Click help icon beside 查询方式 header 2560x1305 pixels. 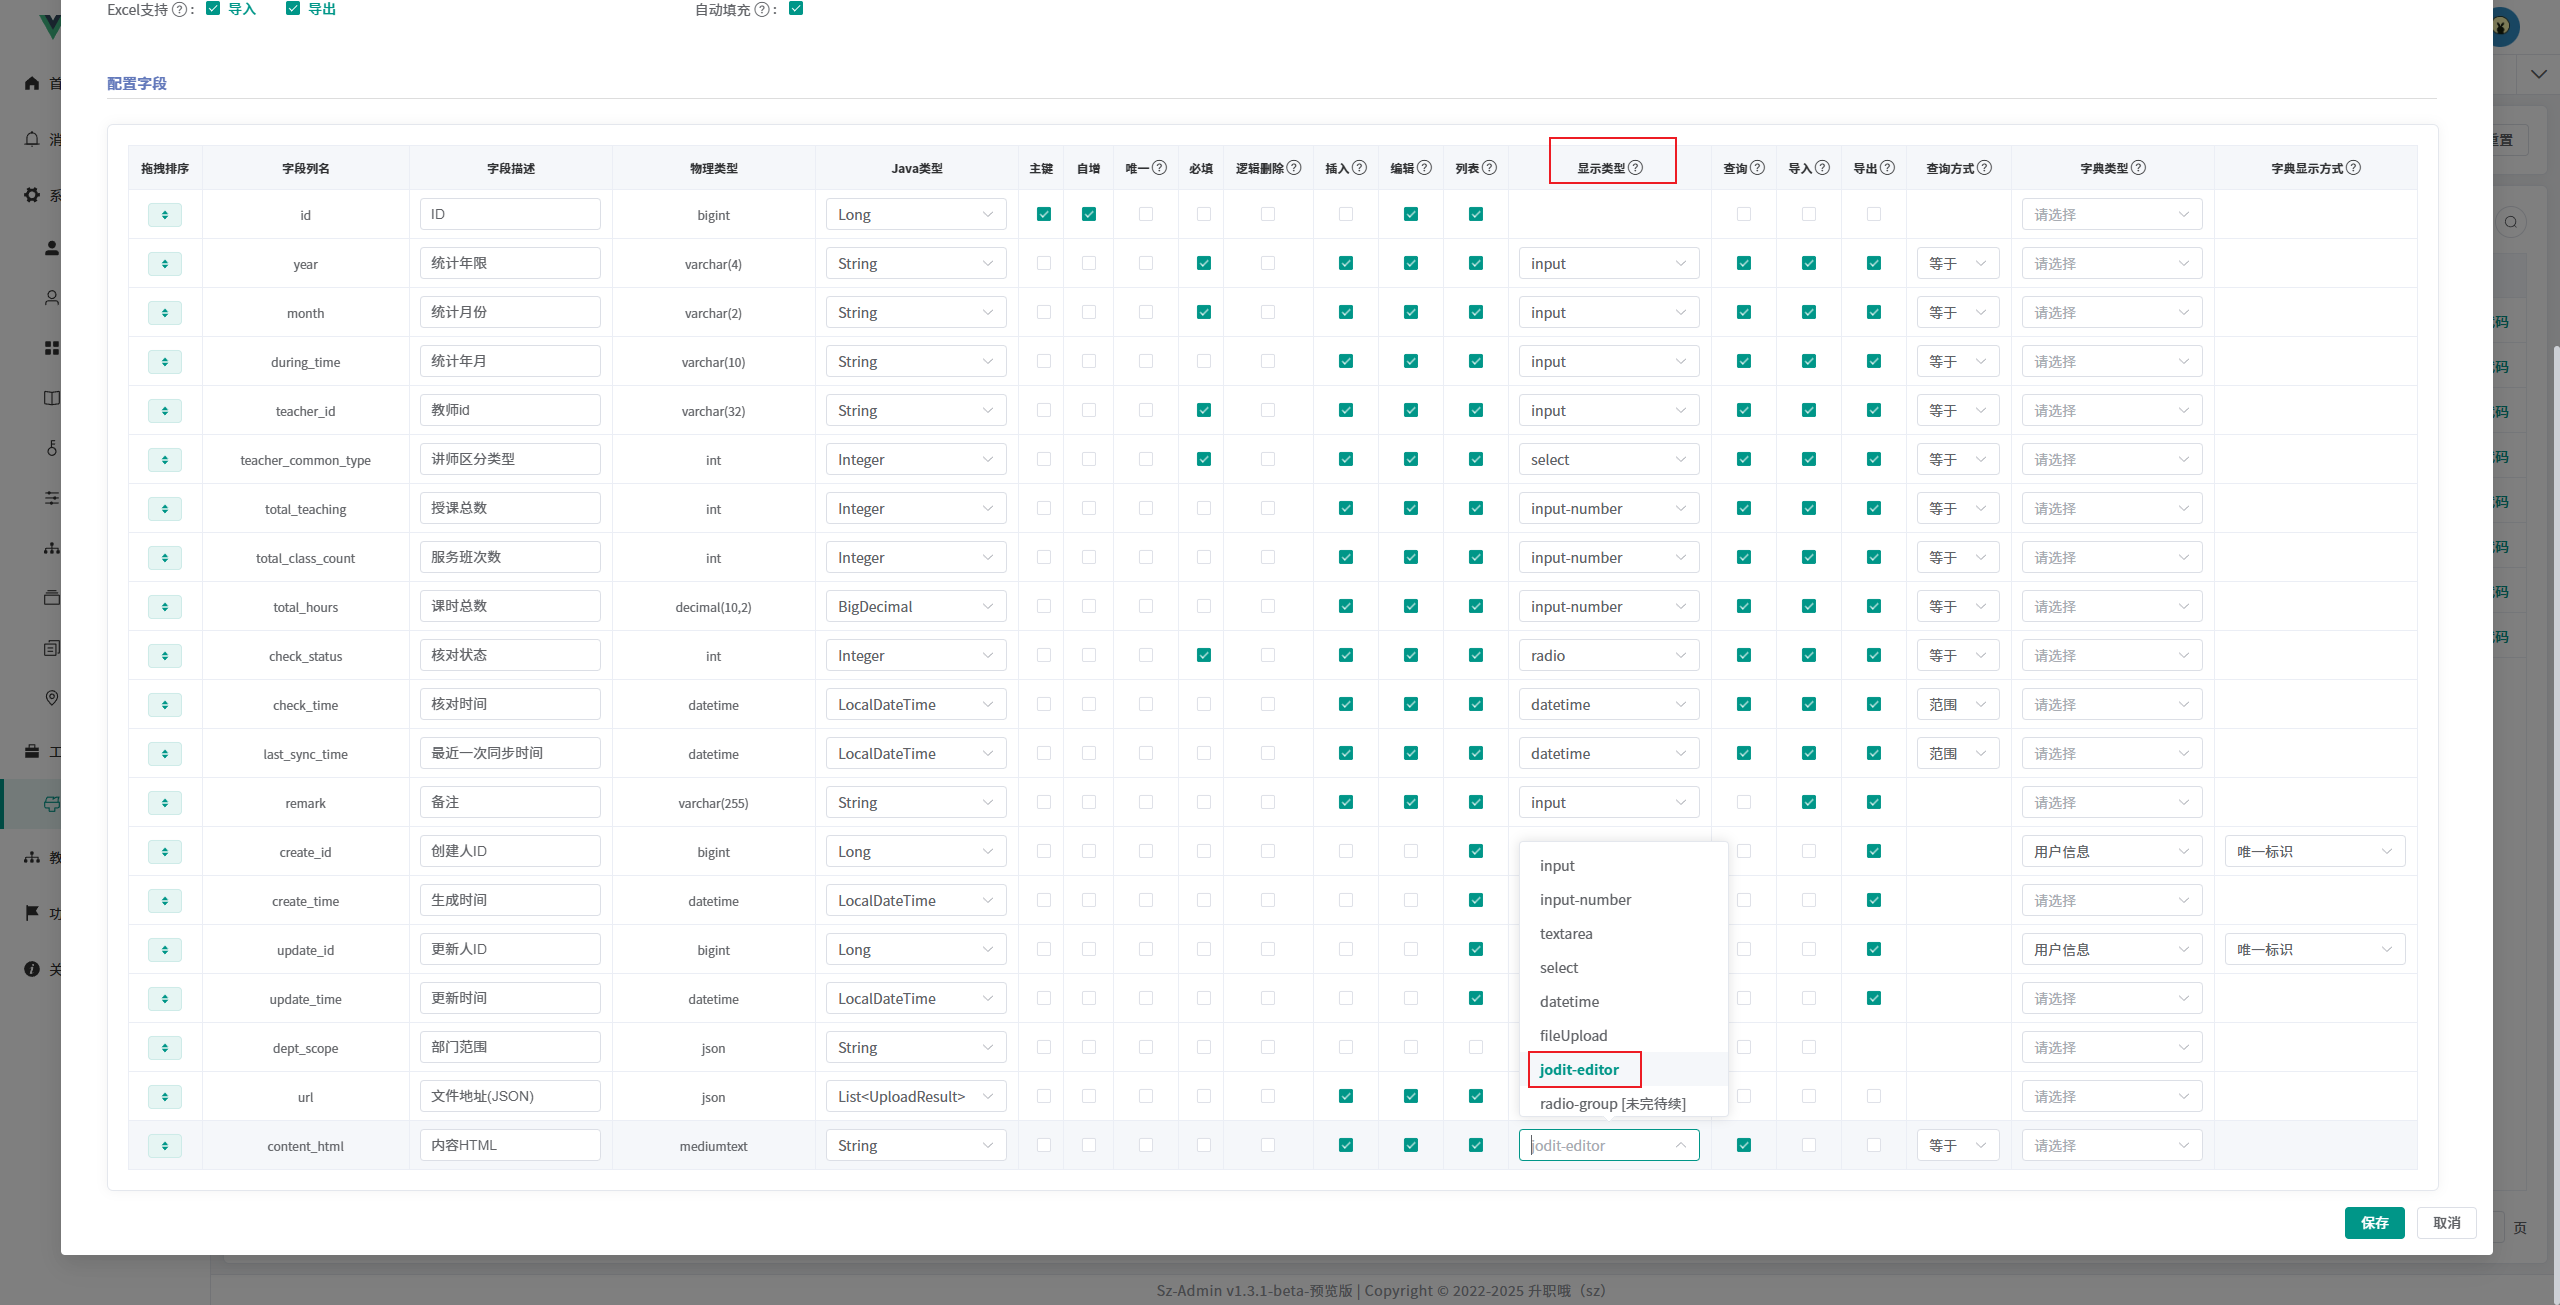[x=1984, y=168]
